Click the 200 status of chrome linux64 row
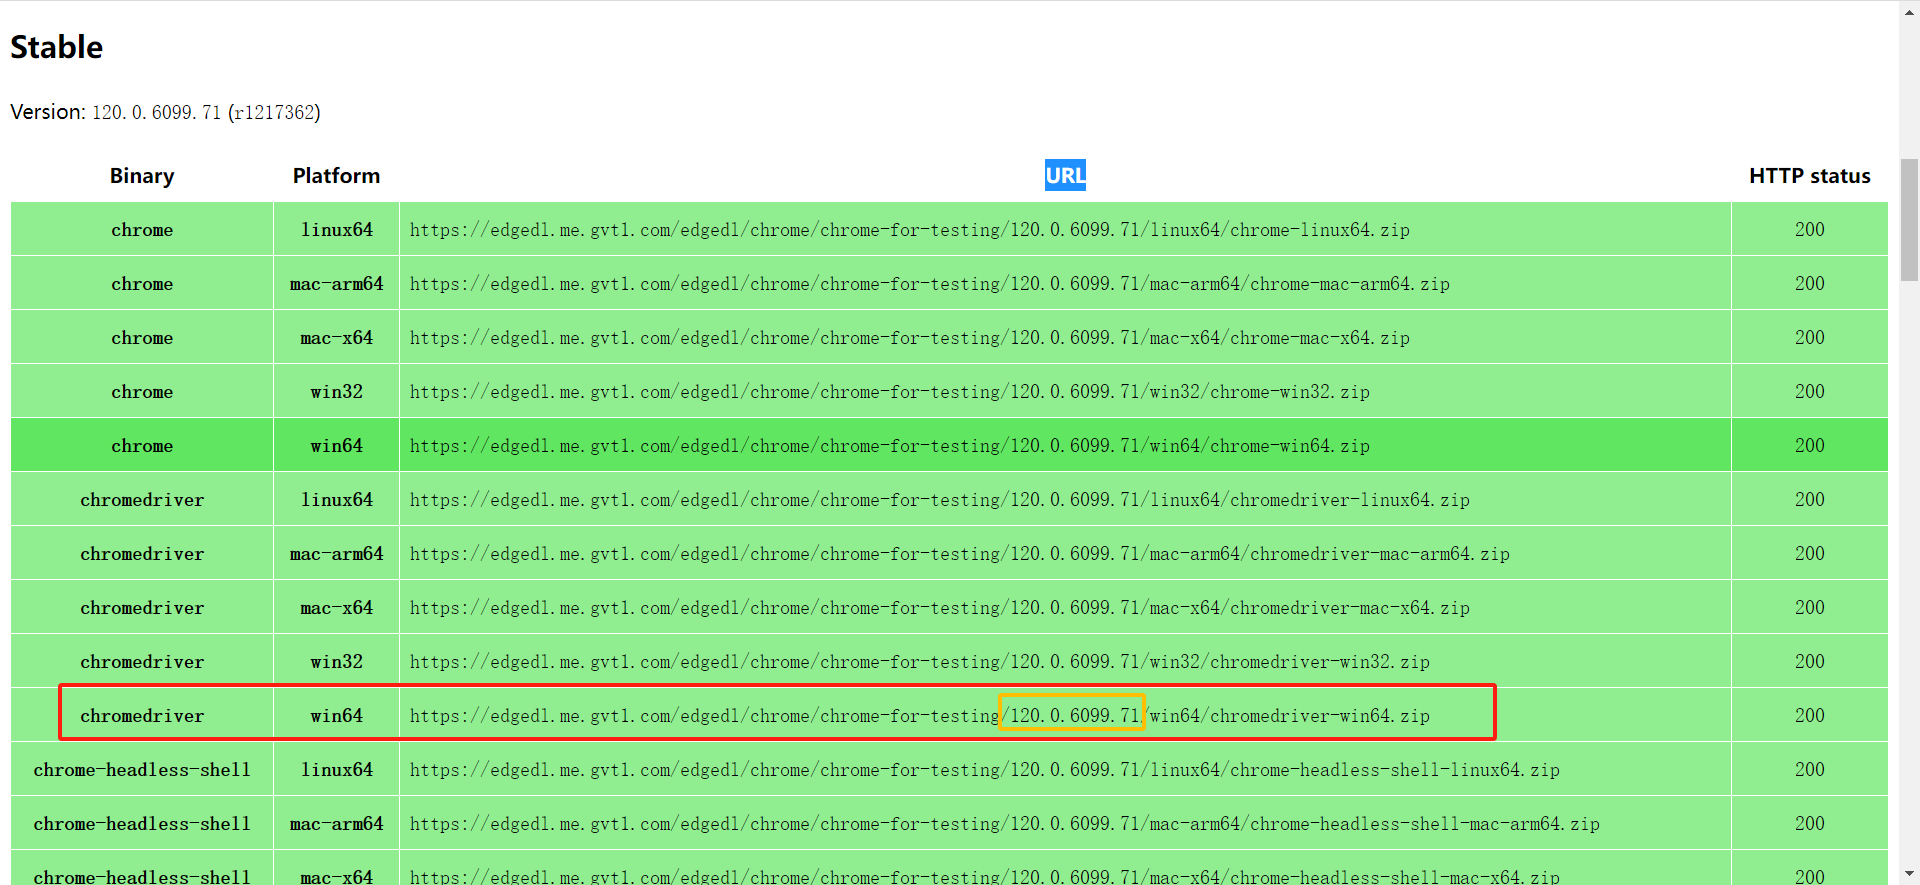Viewport: 1920px width, 885px height. [x=1809, y=230]
